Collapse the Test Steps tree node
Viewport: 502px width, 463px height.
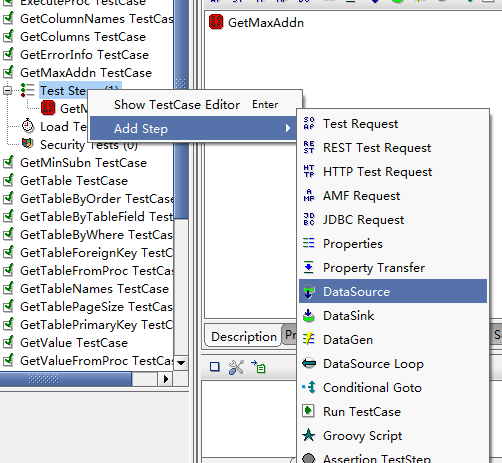point(7,90)
